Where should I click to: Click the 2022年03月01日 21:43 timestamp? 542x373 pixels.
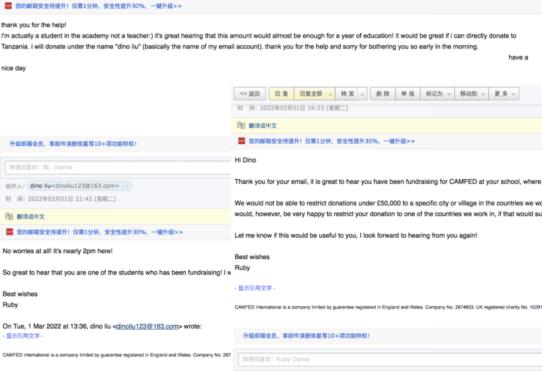click(72, 199)
